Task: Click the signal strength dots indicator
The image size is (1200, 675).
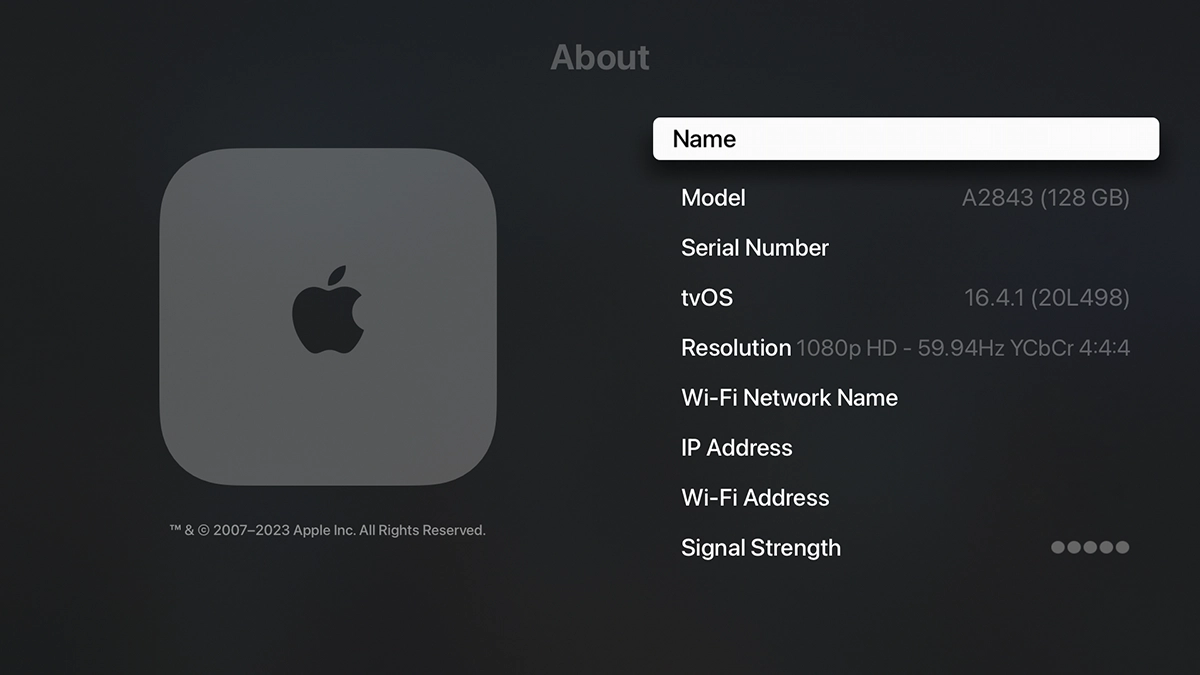Action: click(x=1089, y=547)
